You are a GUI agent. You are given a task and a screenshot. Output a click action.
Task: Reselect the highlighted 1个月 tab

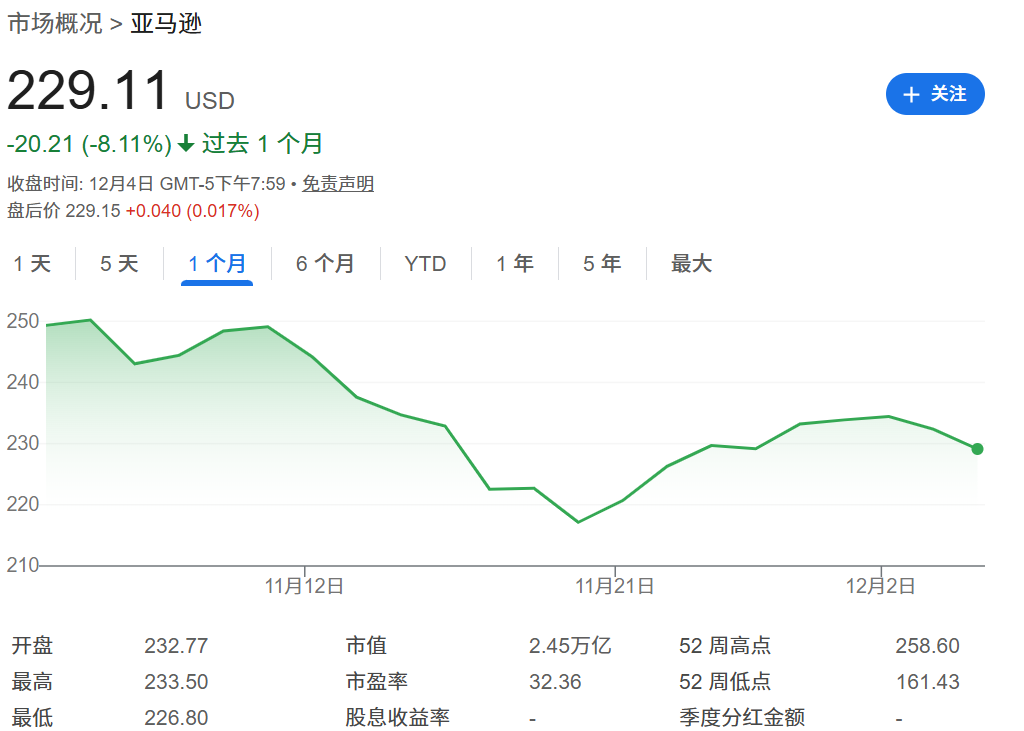(218, 263)
